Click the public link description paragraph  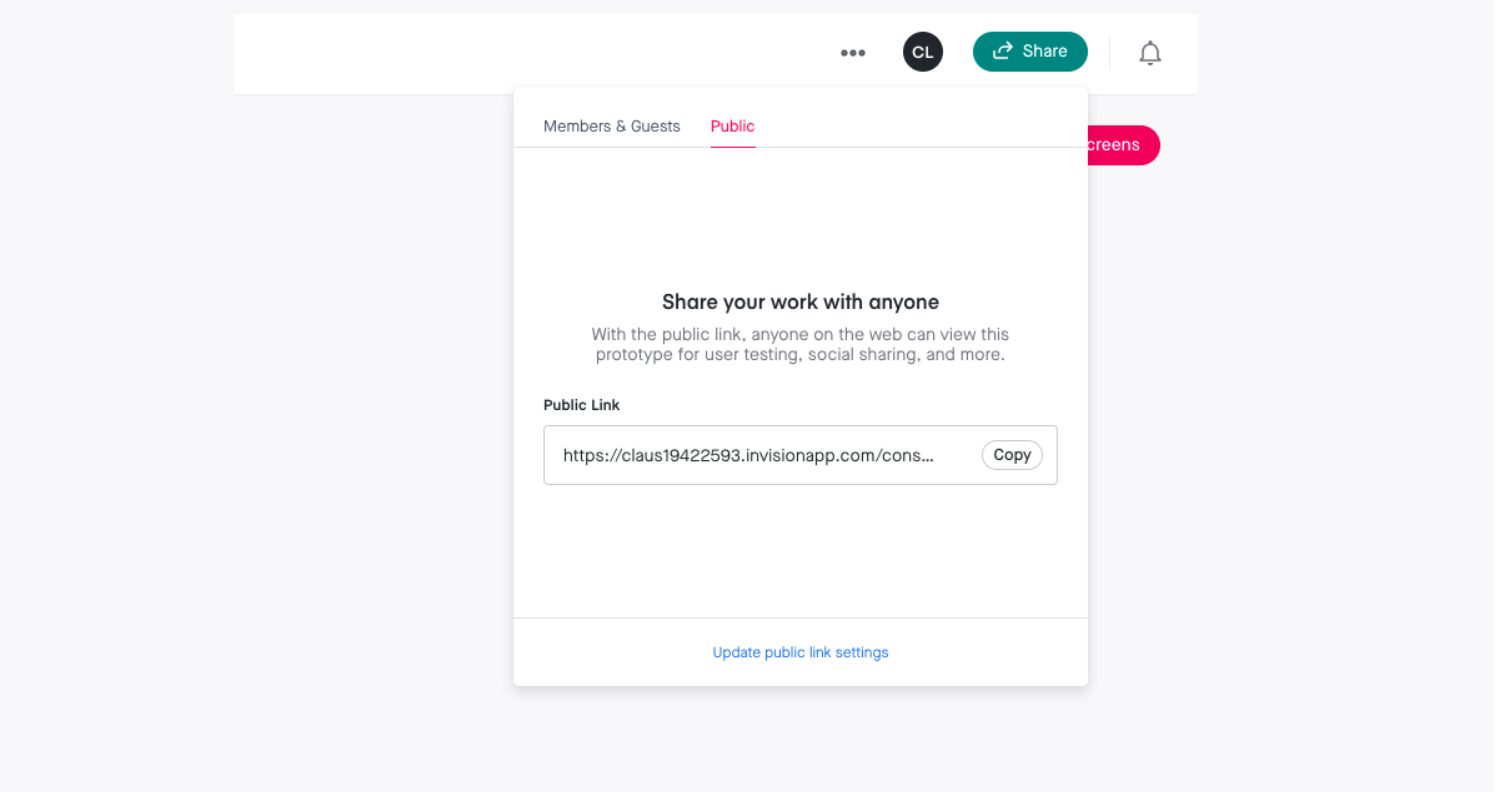coord(800,344)
